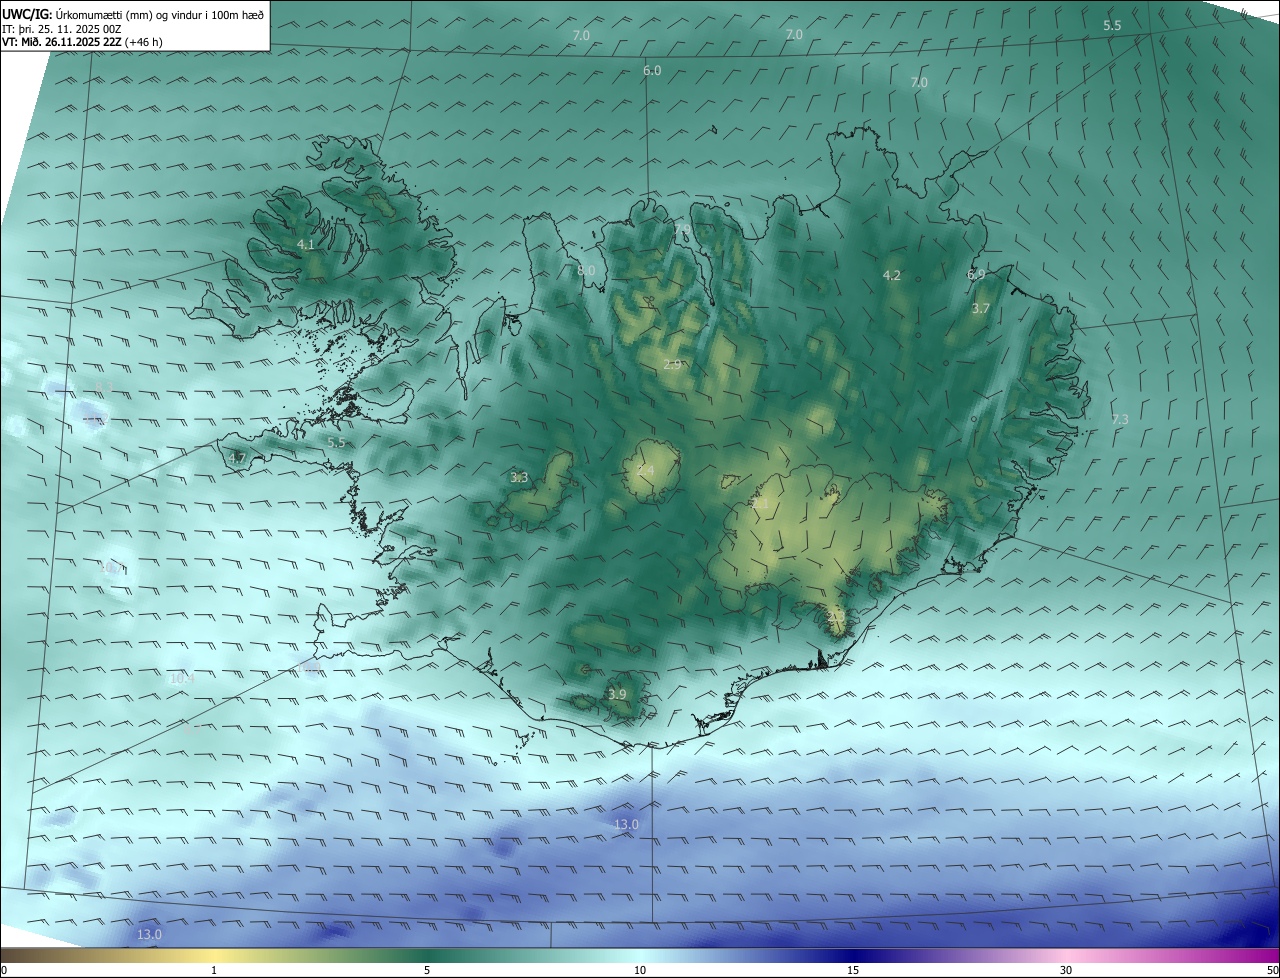This screenshot has height=978, width=1280.
Task: Click the 8.0 precipitation value label
Action: [587, 271]
